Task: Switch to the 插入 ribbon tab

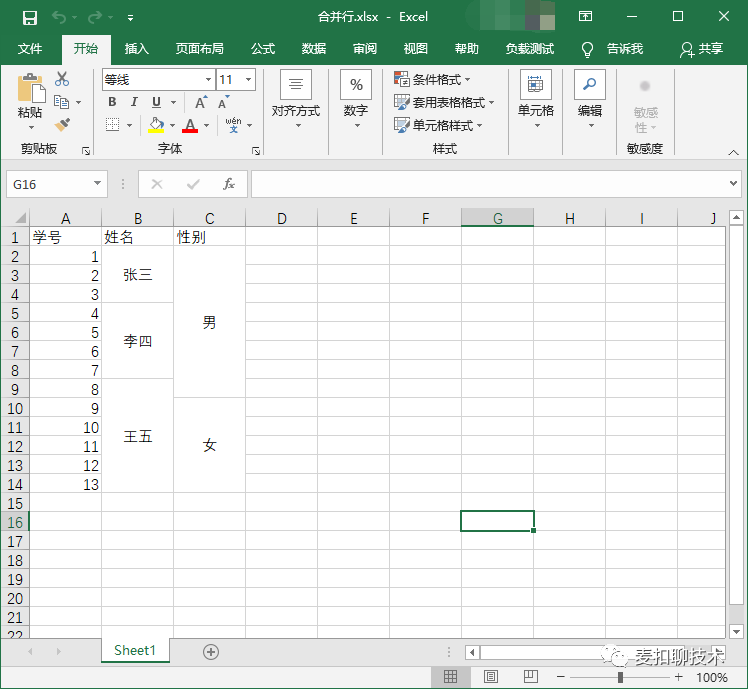Action: pos(136,49)
